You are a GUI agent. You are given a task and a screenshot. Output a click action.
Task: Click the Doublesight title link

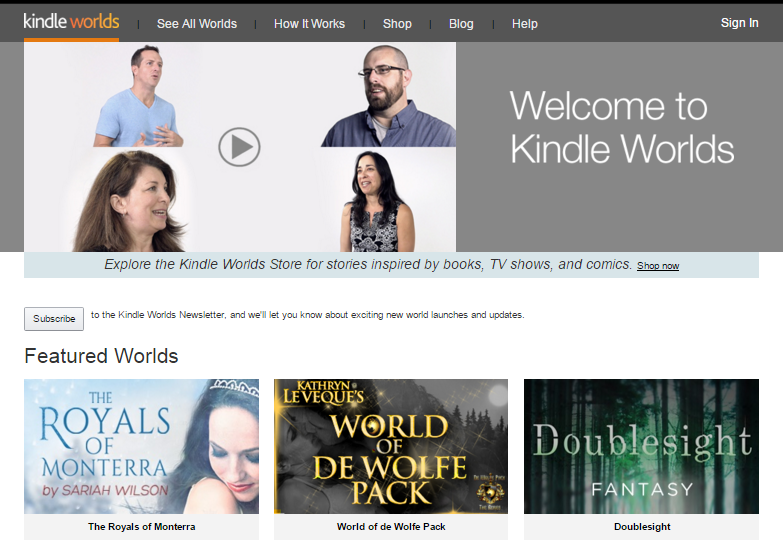click(x=642, y=527)
